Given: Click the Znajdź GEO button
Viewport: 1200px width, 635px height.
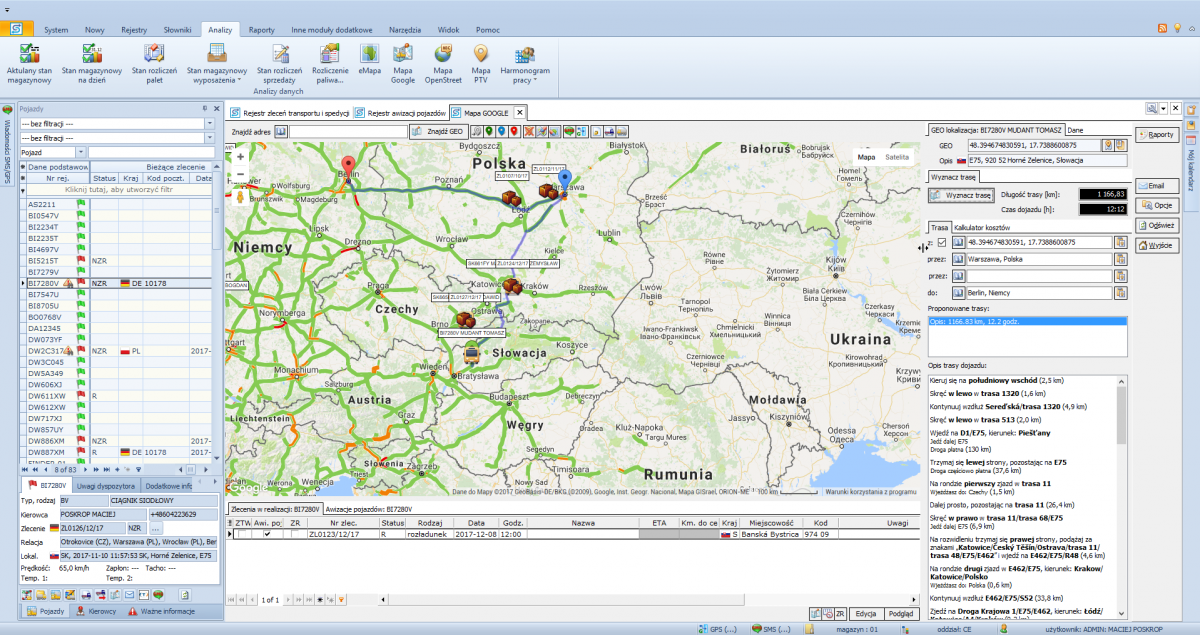Looking at the screenshot, I should [x=437, y=131].
